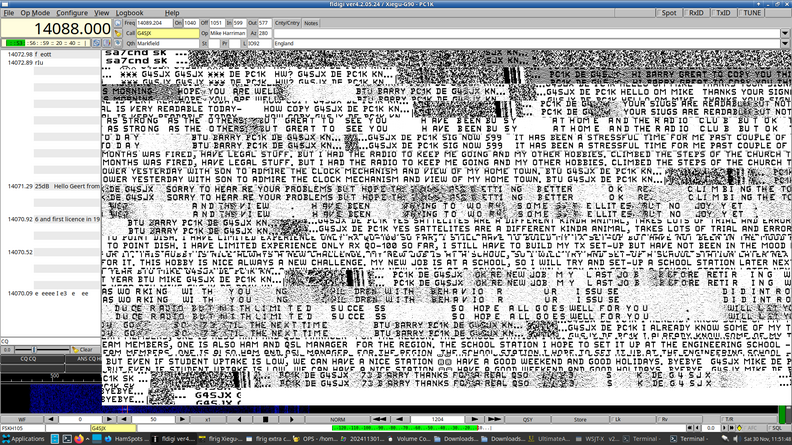The width and height of the screenshot is (792, 445).
Task: Increase waterfall lower level with right arrow
Action: pos(109,419)
